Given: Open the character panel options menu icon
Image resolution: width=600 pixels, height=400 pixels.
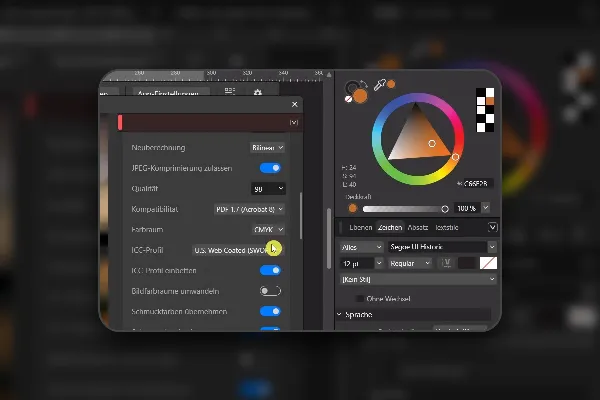Looking at the screenshot, I should click(492, 227).
